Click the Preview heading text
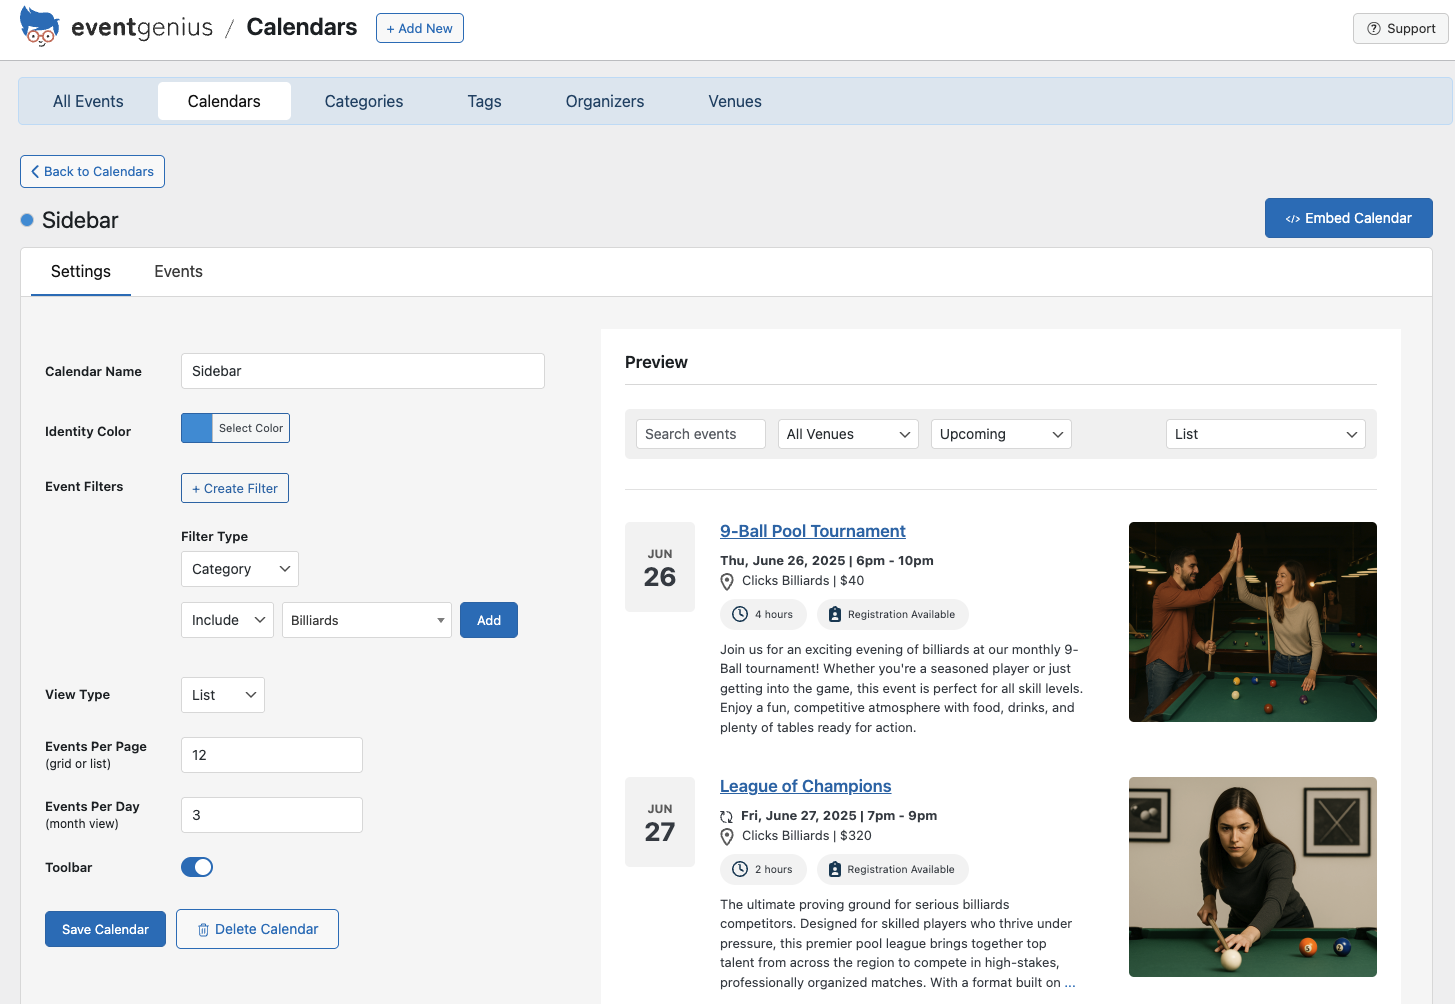The height and width of the screenshot is (1004, 1455). tap(656, 362)
